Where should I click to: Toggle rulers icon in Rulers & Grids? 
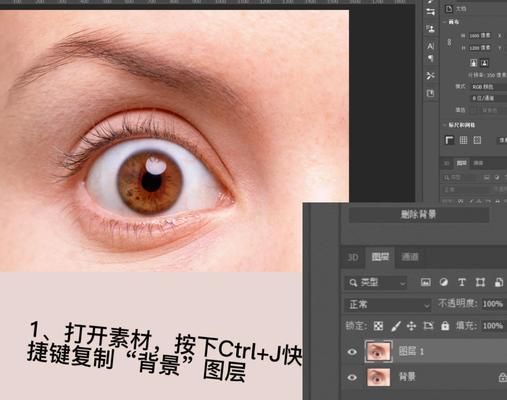449,140
